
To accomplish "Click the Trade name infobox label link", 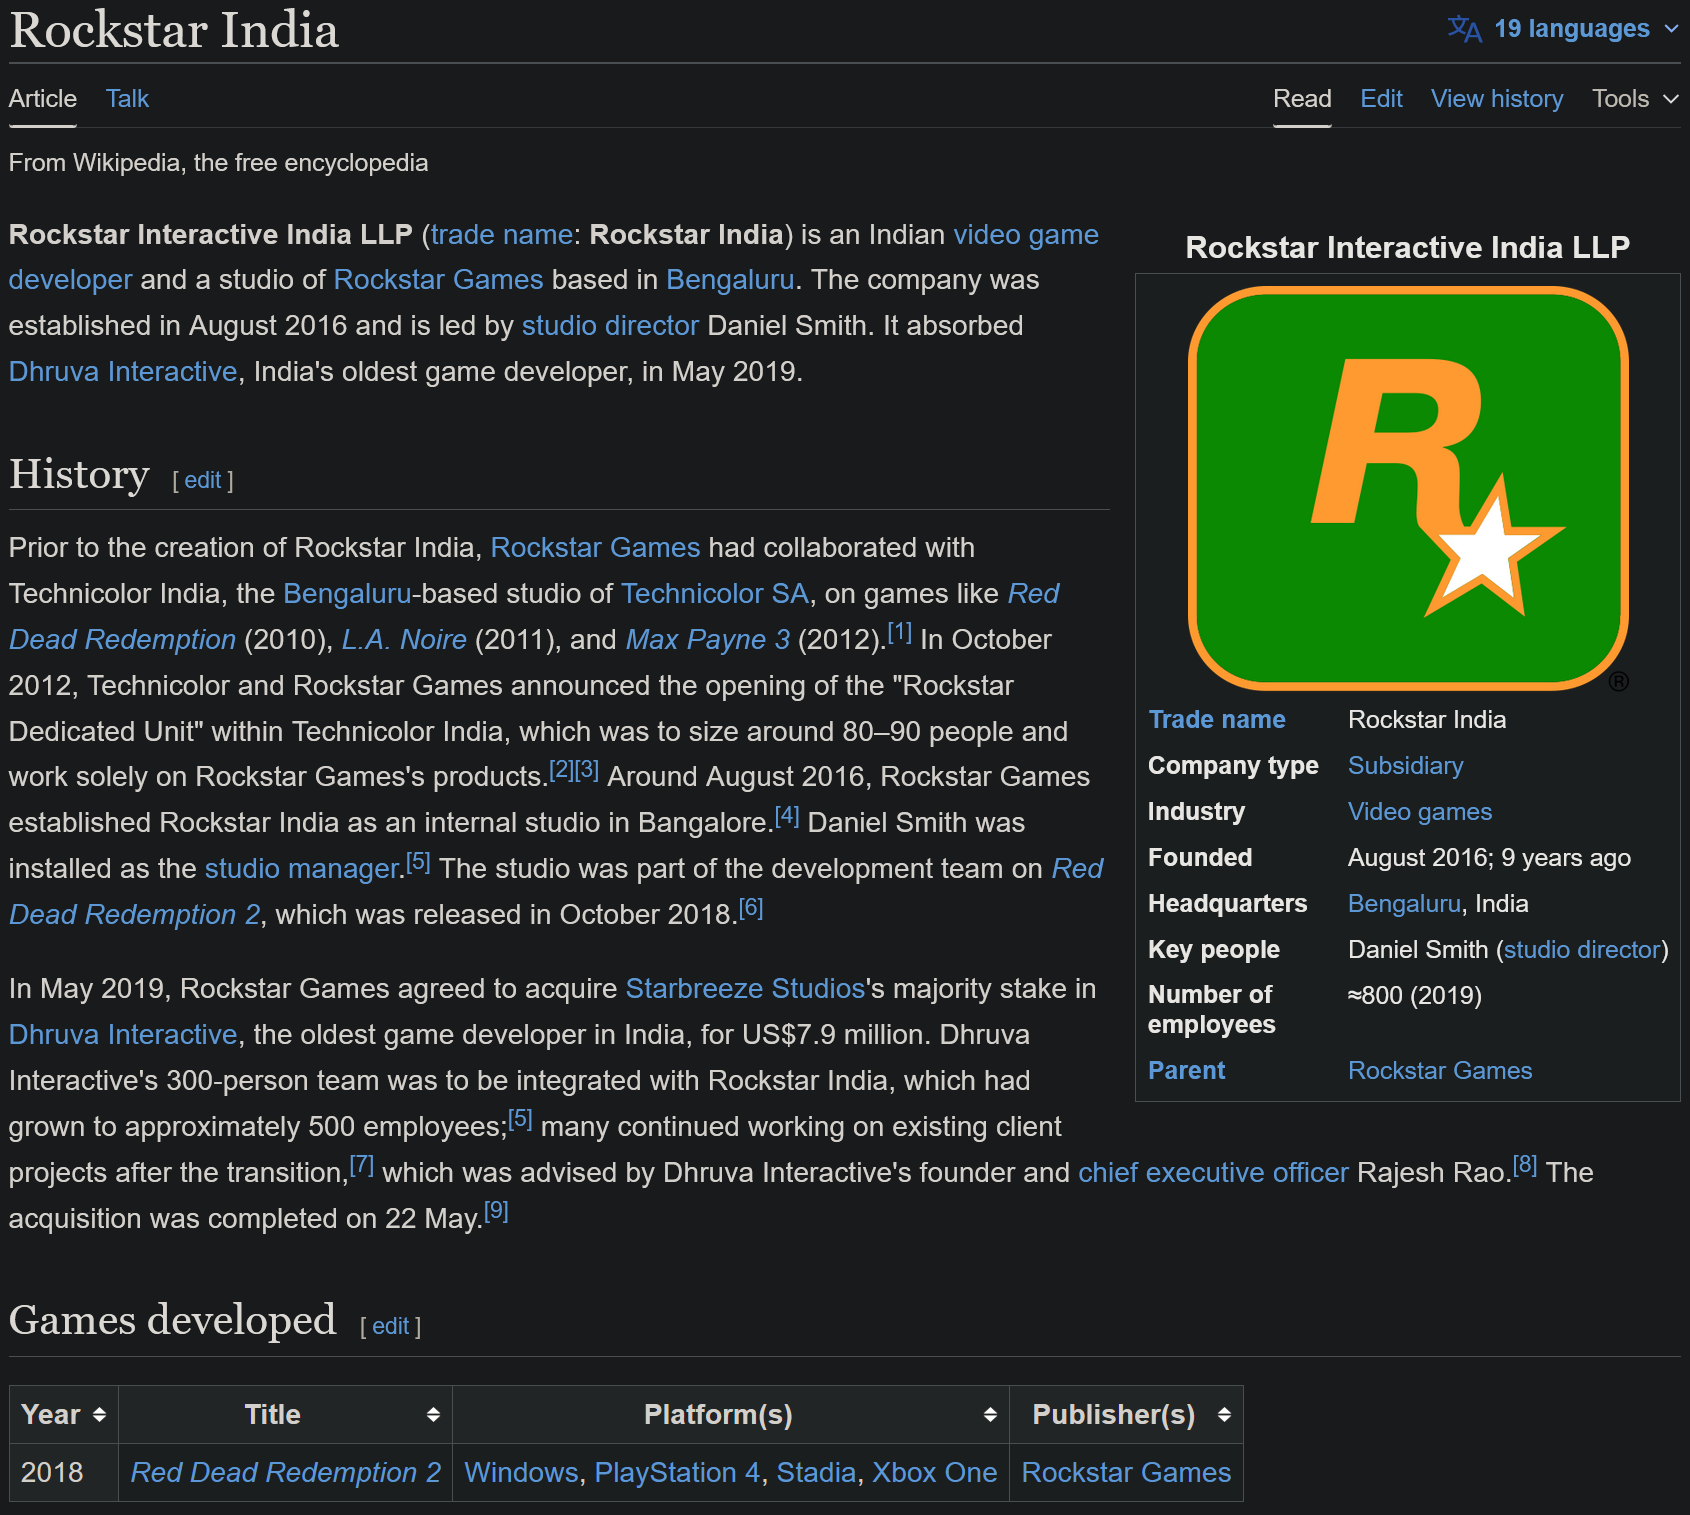I will (1217, 720).
